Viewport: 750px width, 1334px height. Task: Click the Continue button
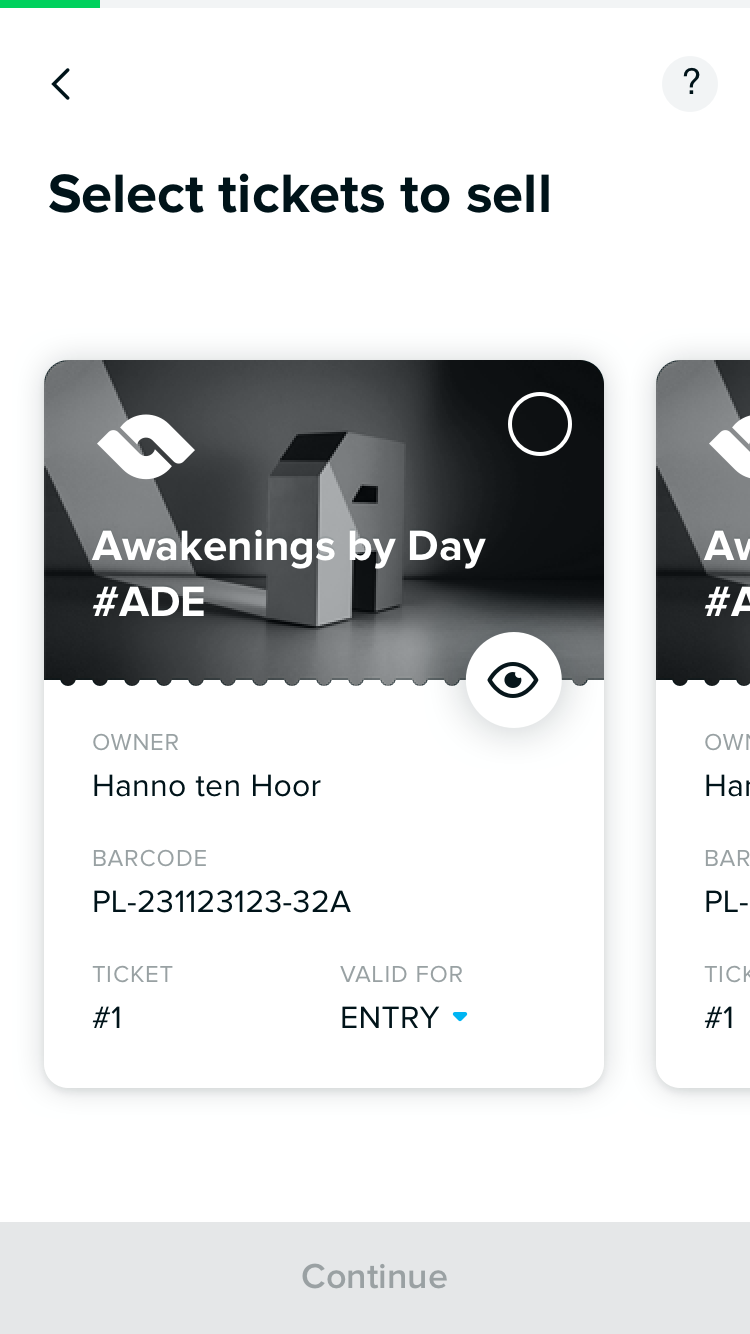tap(375, 1277)
